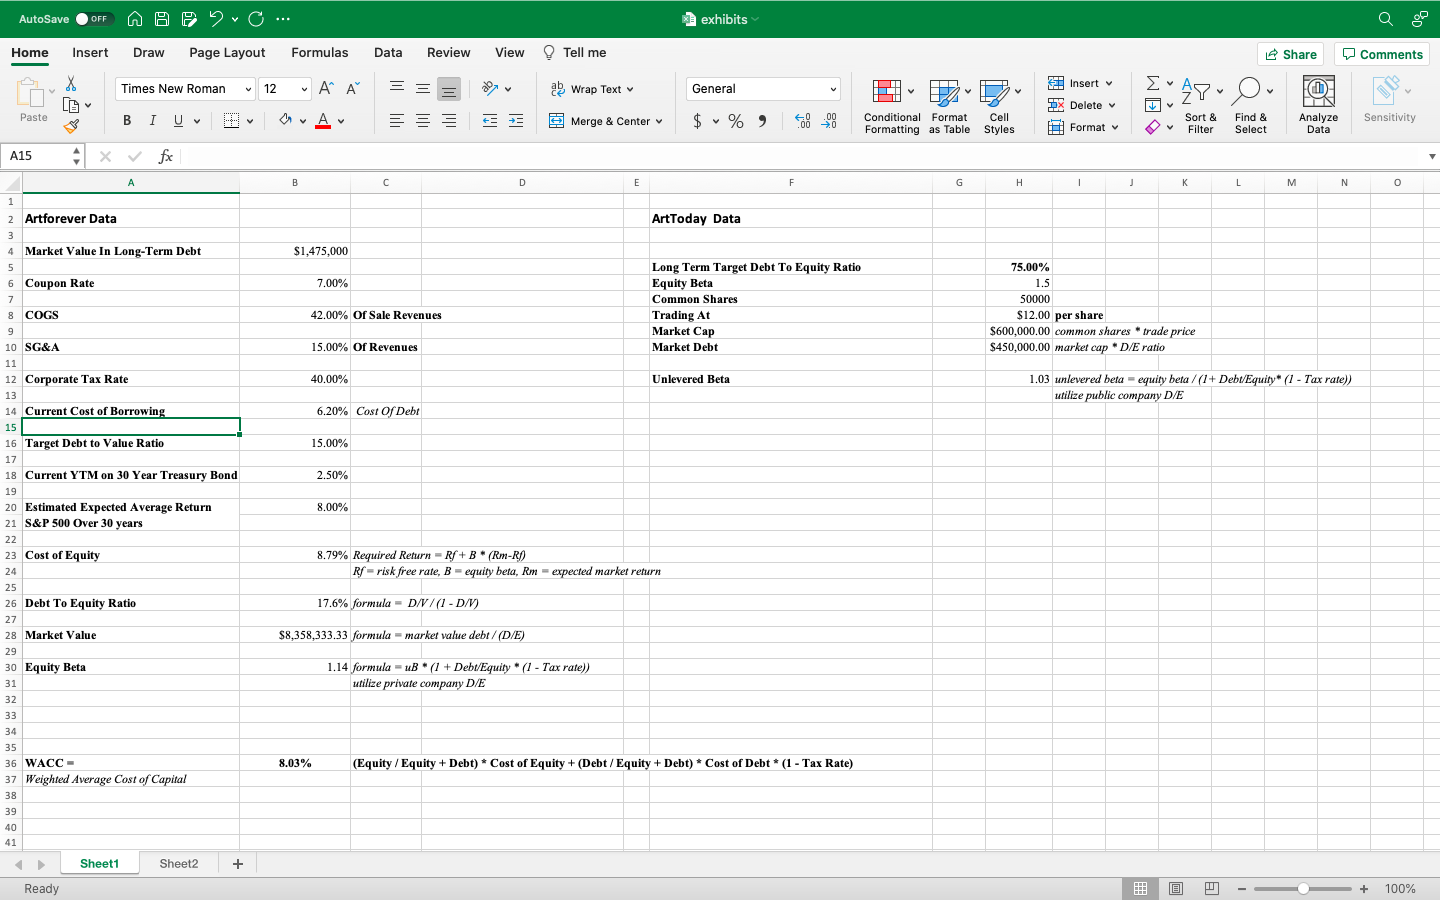1440x900 pixels.
Task: Open Format as Table
Action: tap(949, 106)
